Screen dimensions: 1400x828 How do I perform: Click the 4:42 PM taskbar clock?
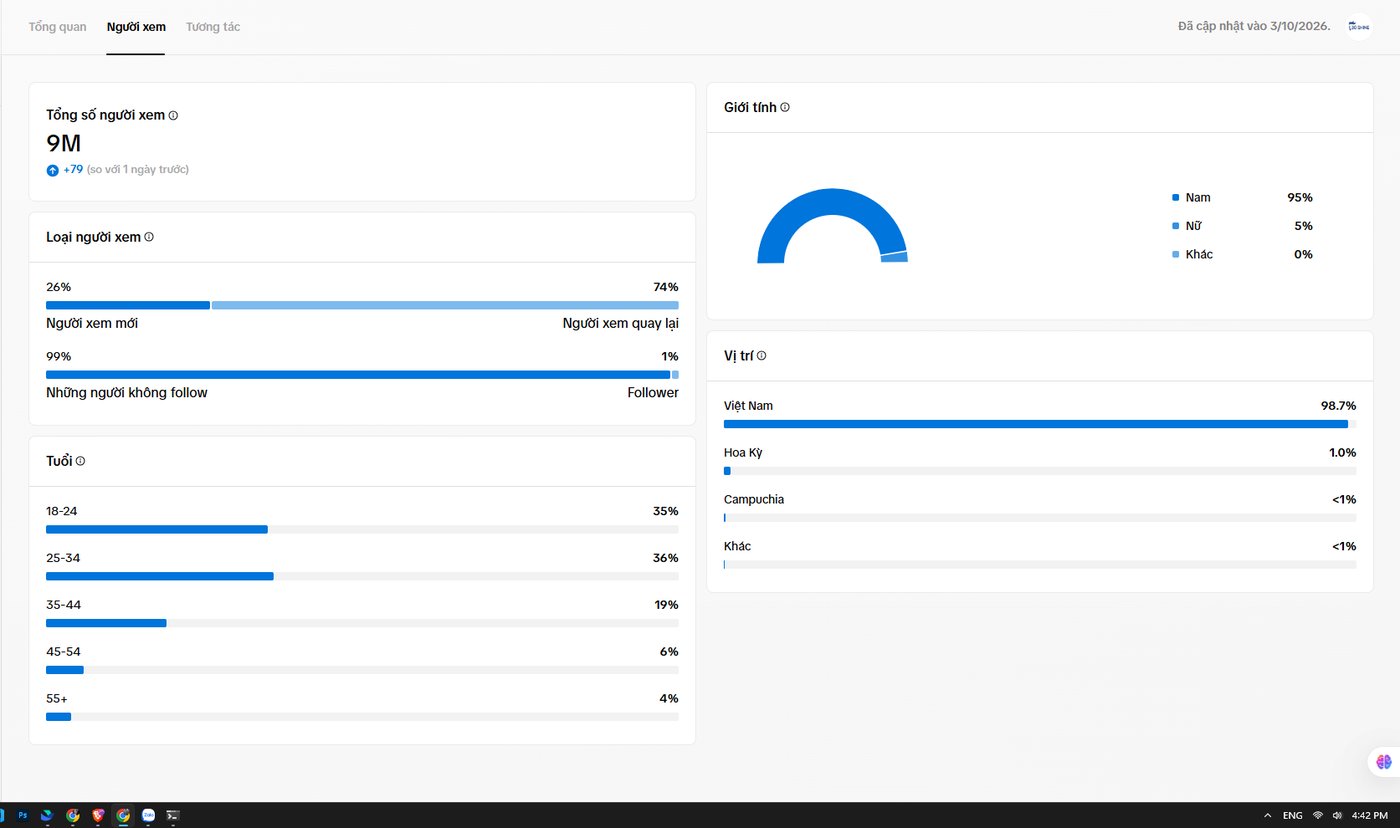[1369, 815]
